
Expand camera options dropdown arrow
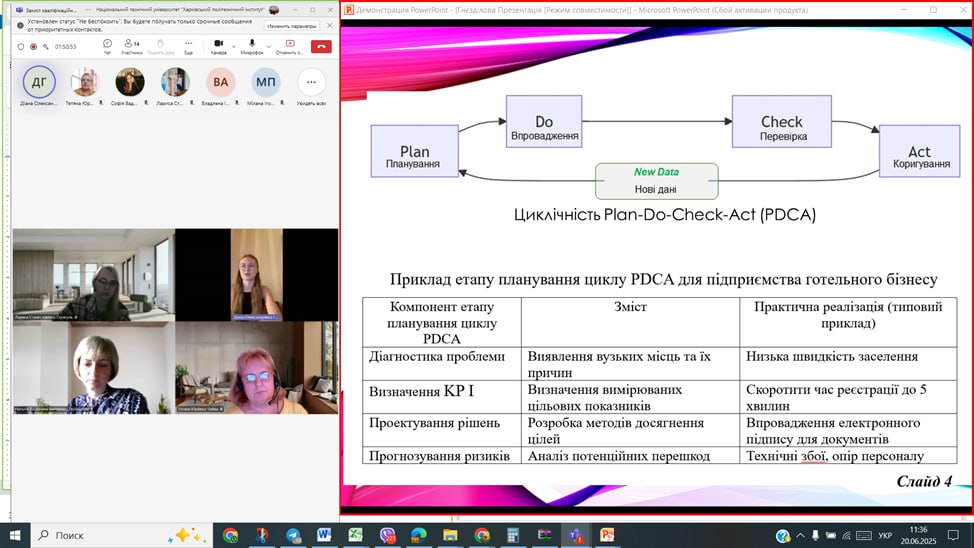[x=234, y=46]
